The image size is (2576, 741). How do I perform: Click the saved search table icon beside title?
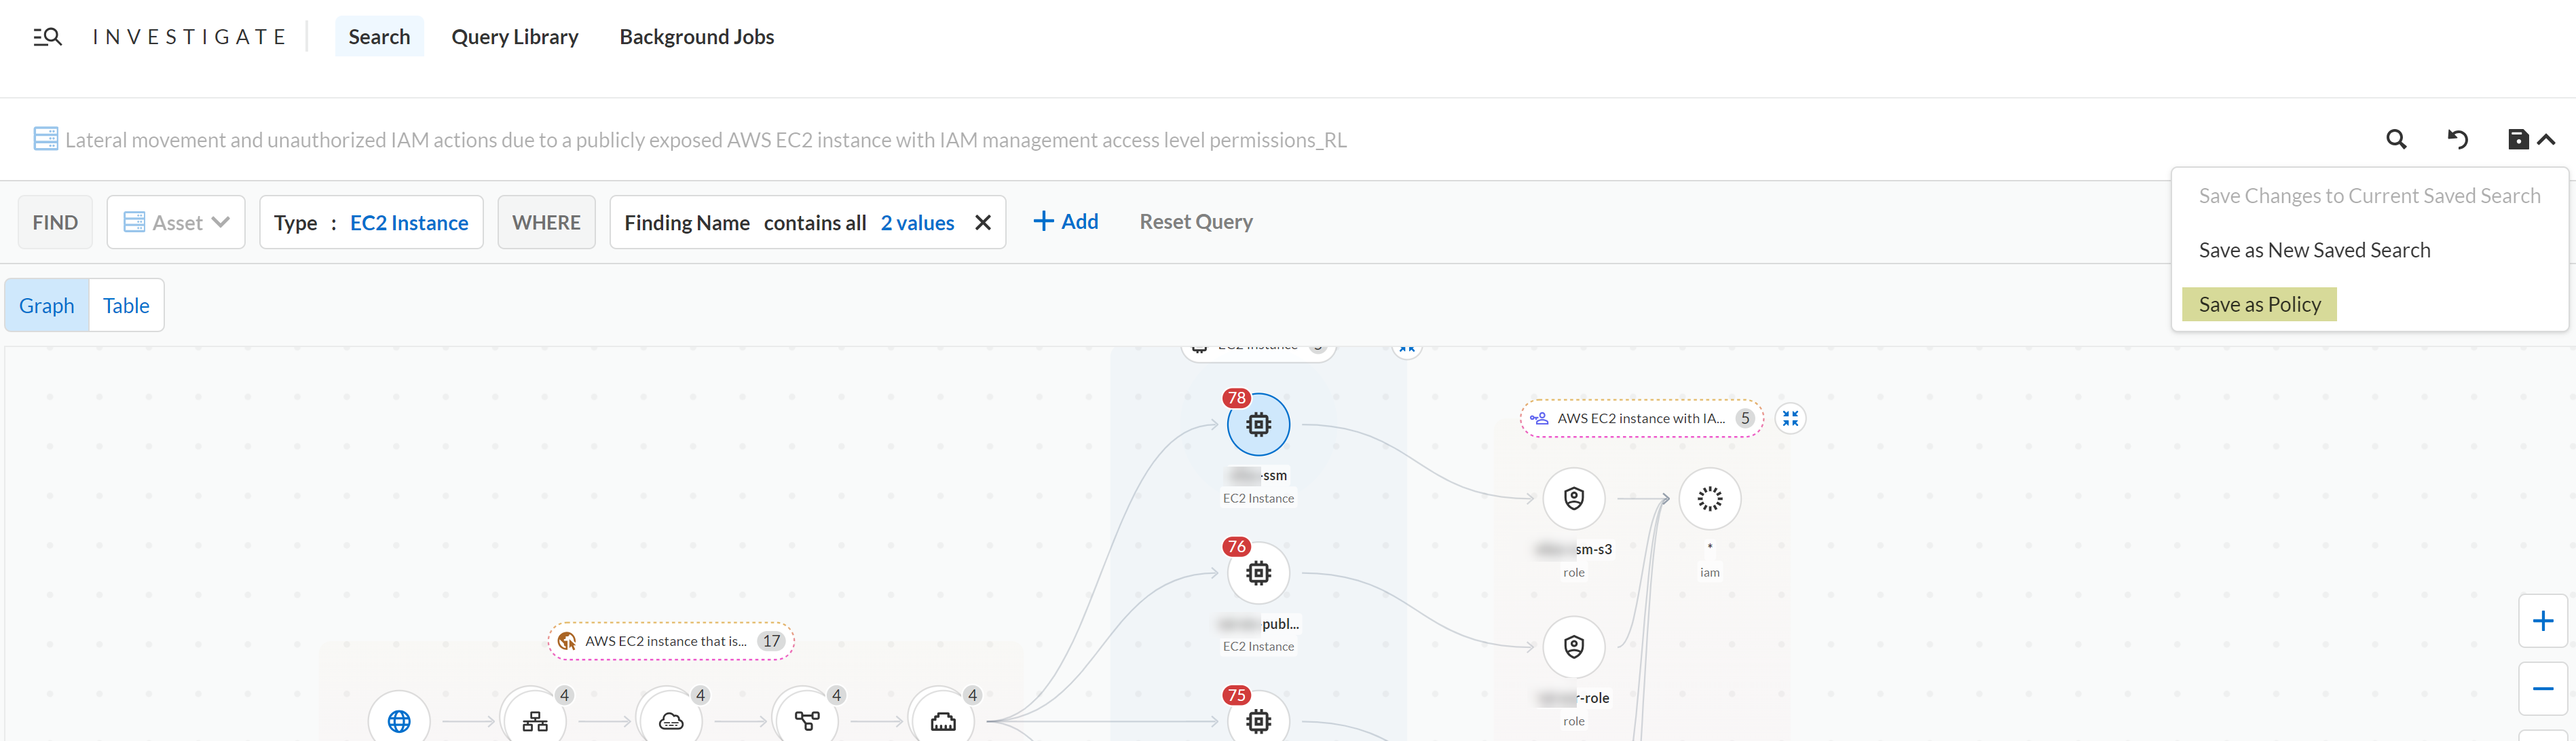(46, 139)
